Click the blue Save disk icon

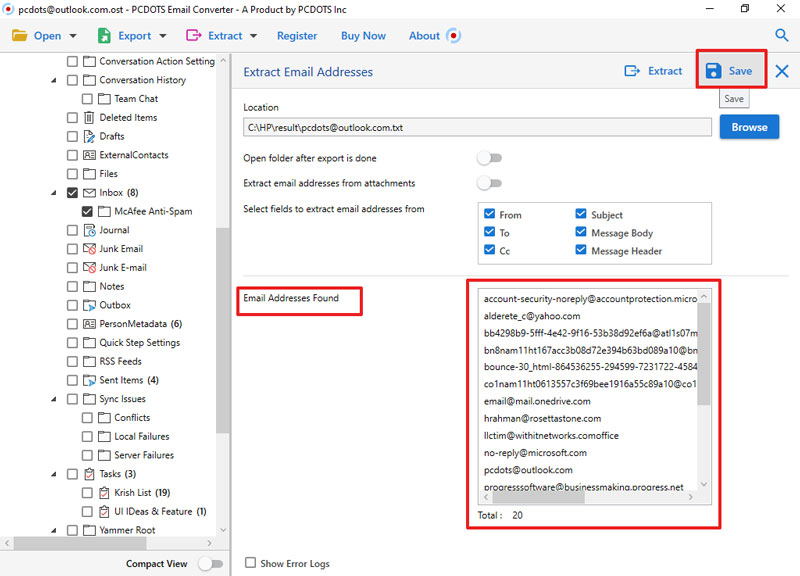pos(712,71)
